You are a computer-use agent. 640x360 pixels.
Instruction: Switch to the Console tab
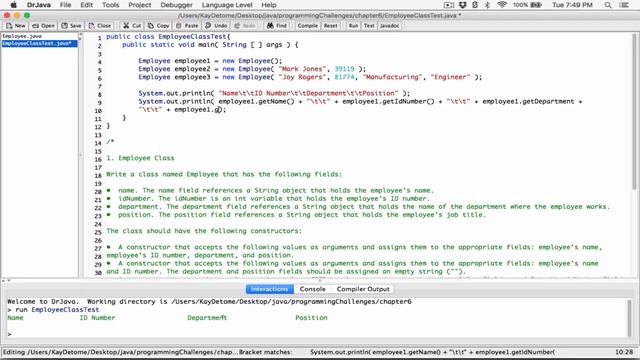tap(312, 289)
